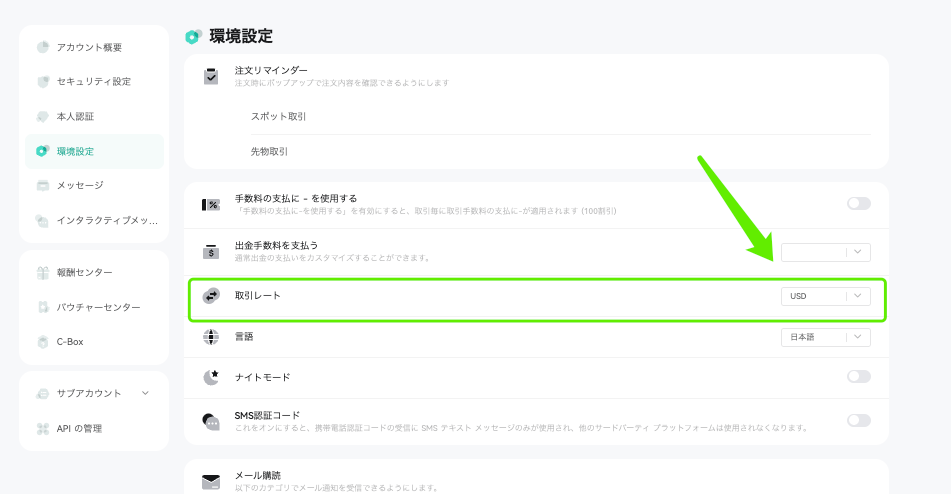Screen dimensions: 951x494
Task: Open the 言語 日本語 dropdown
Action: 825,337
